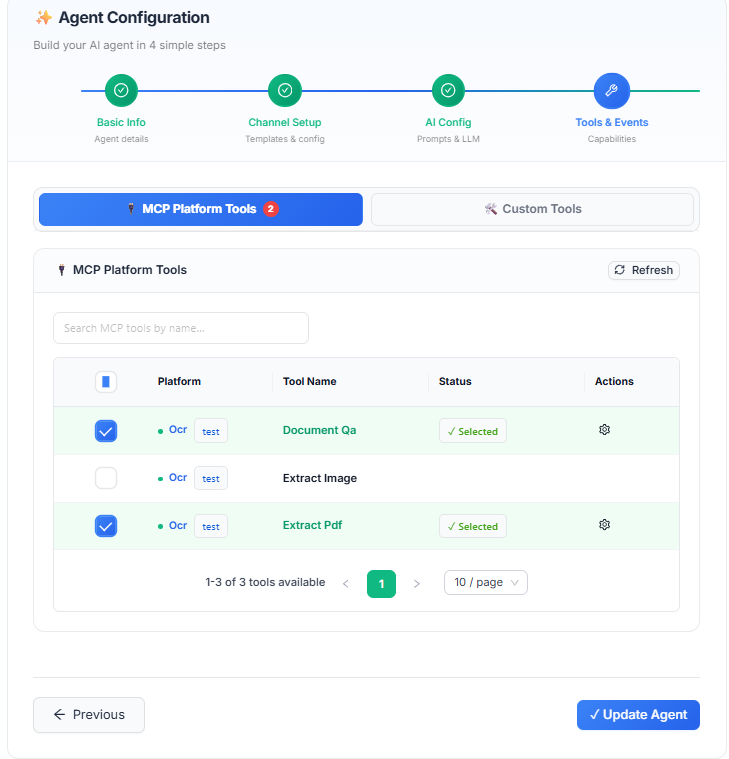
Task: Check the Extract Image tool checkbox
Action: (106, 478)
